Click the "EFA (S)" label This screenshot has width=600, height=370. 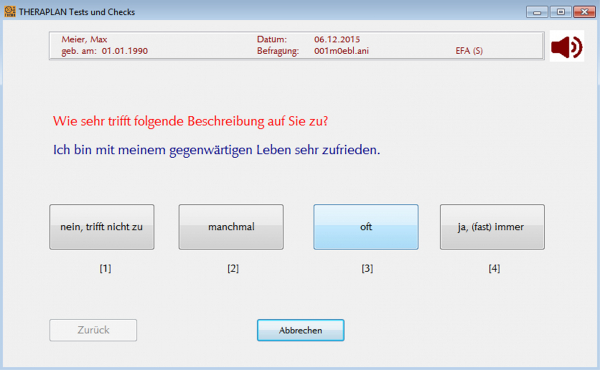click(x=469, y=51)
